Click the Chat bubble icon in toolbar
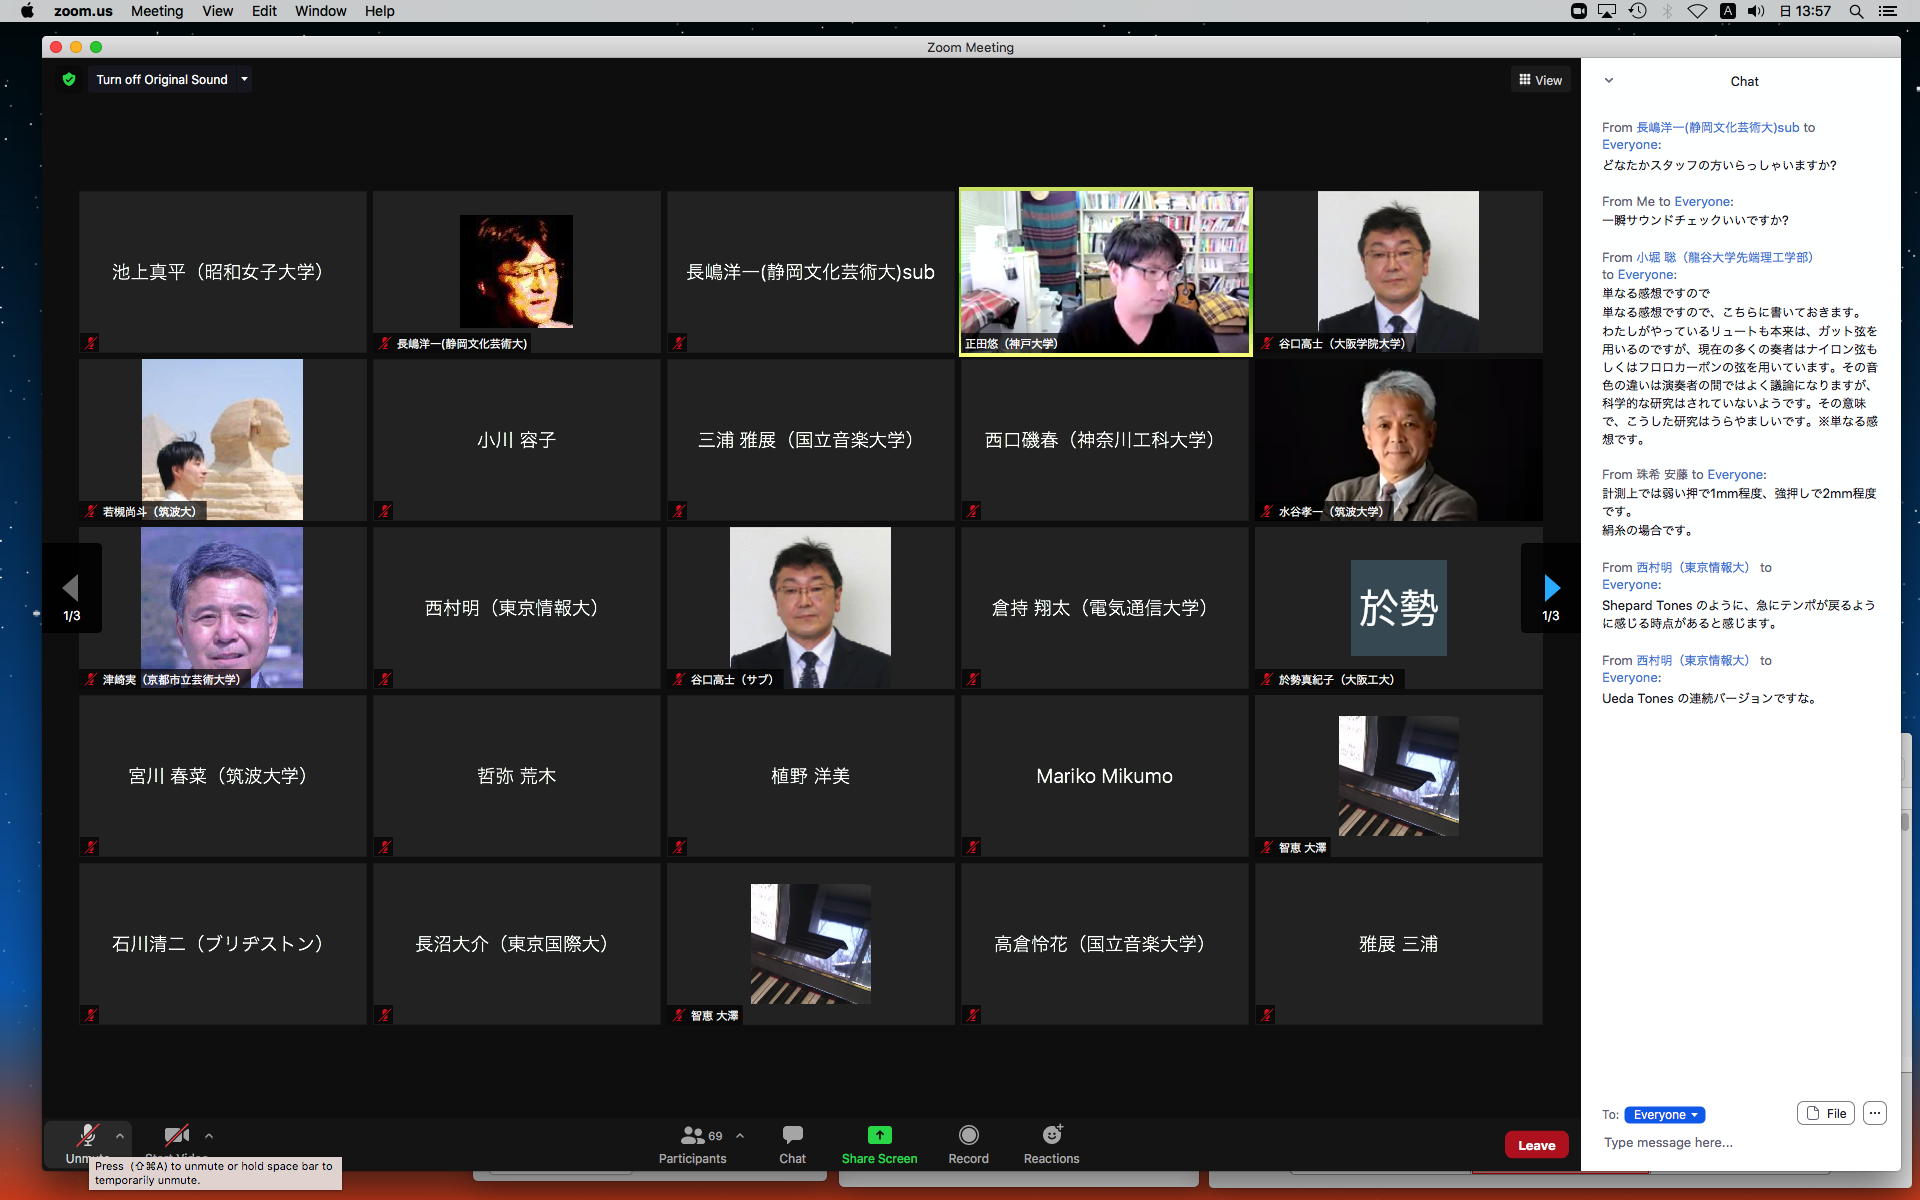This screenshot has height=1200, width=1920. click(792, 1135)
